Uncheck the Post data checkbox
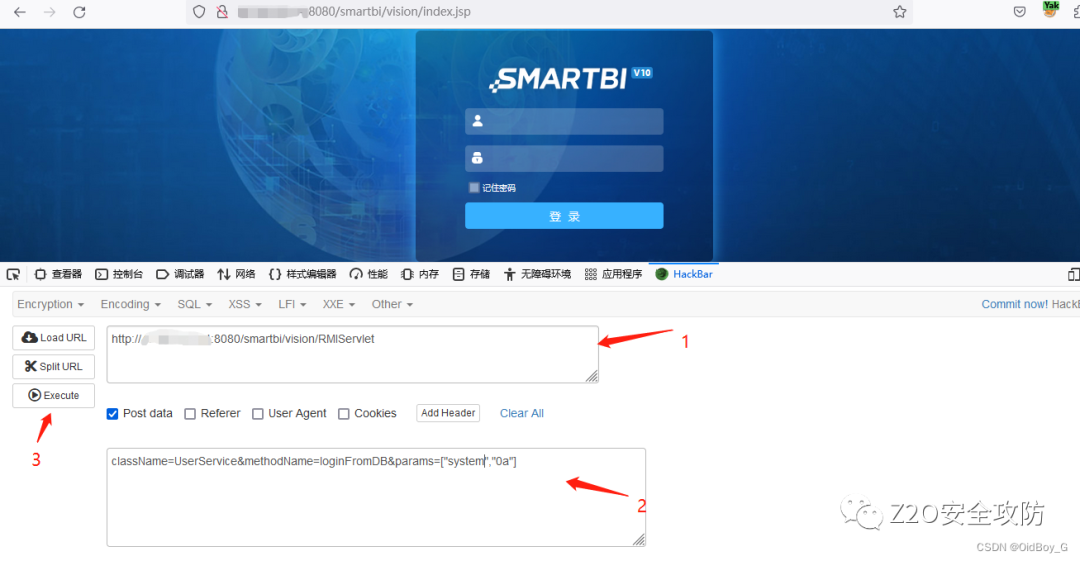The width and height of the screenshot is (1080, 561). coord(112,414)
